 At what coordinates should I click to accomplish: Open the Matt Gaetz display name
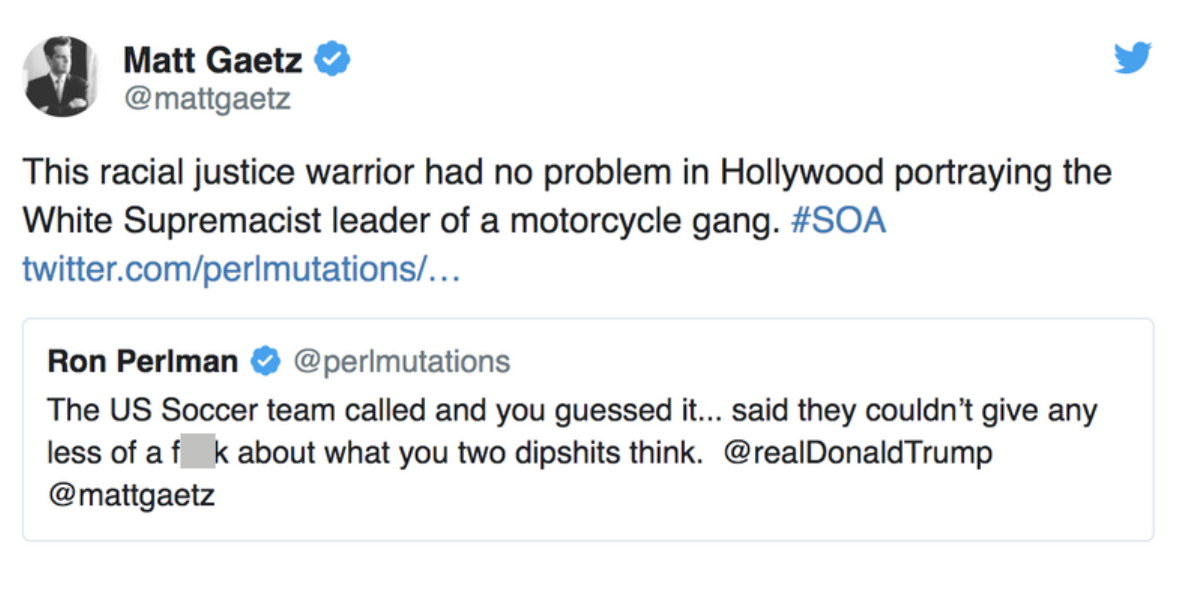(212, 61)
